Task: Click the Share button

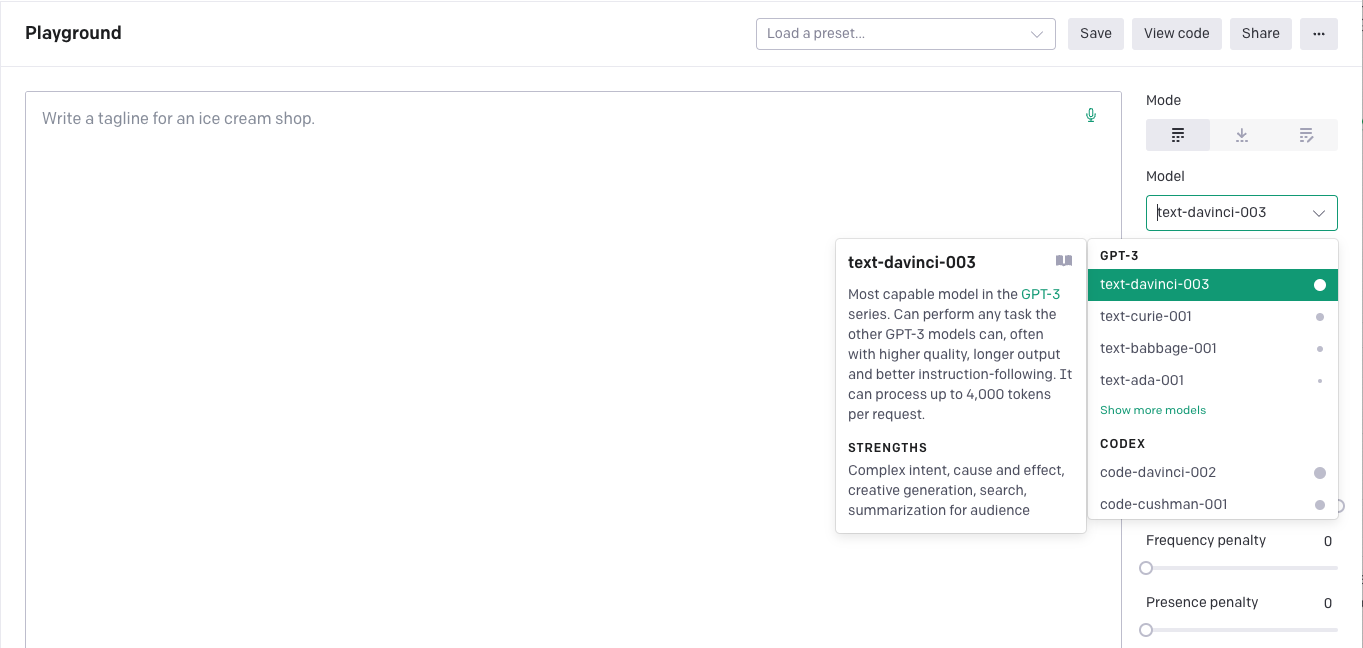Action: point(1260,33)
